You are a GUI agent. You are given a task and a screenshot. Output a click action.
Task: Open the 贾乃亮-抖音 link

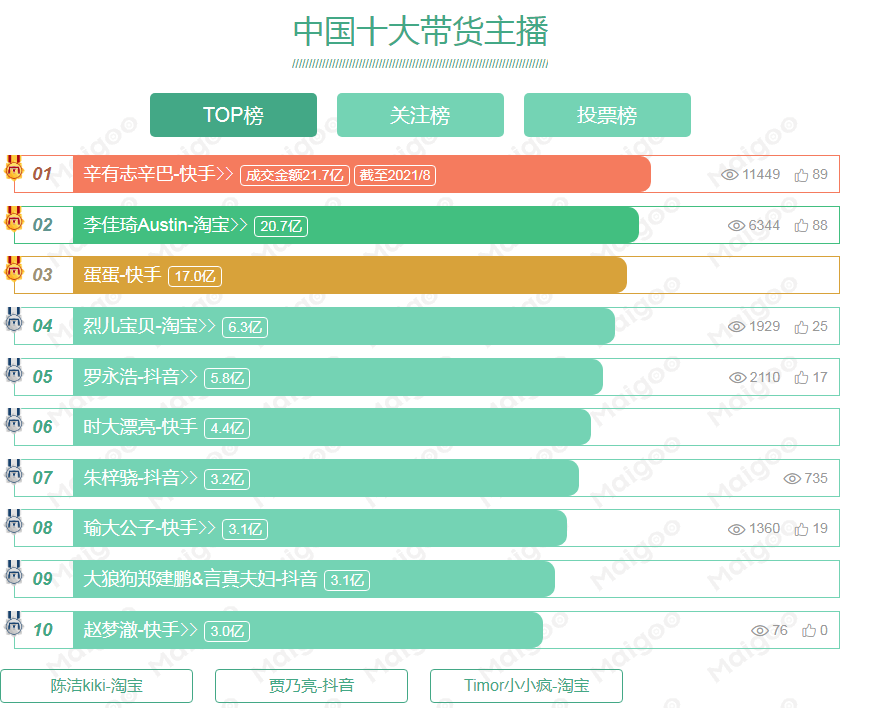tap(310, 686)
